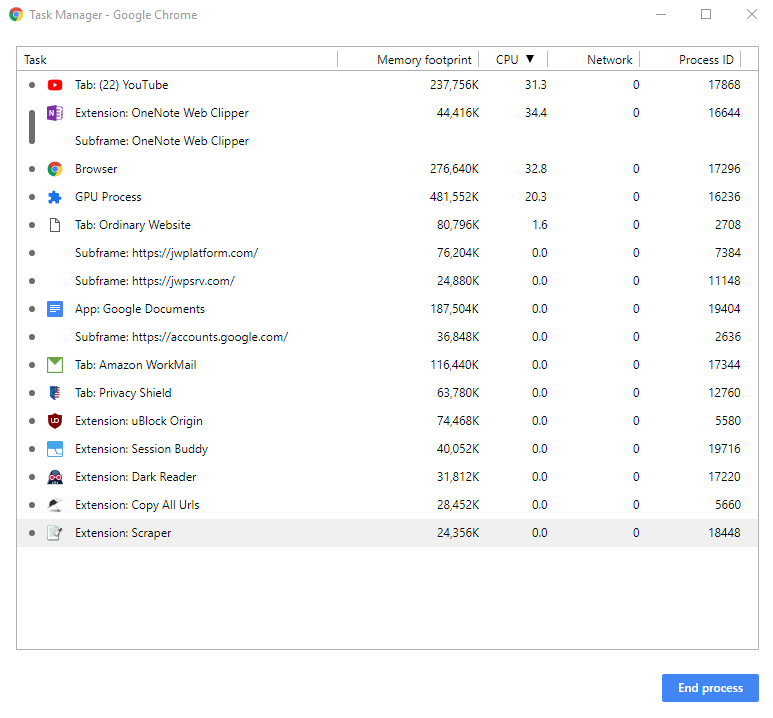Click CPU value 1.6
Screen dimensions: 773x718
pyautogui.click(x=539, y=225)
